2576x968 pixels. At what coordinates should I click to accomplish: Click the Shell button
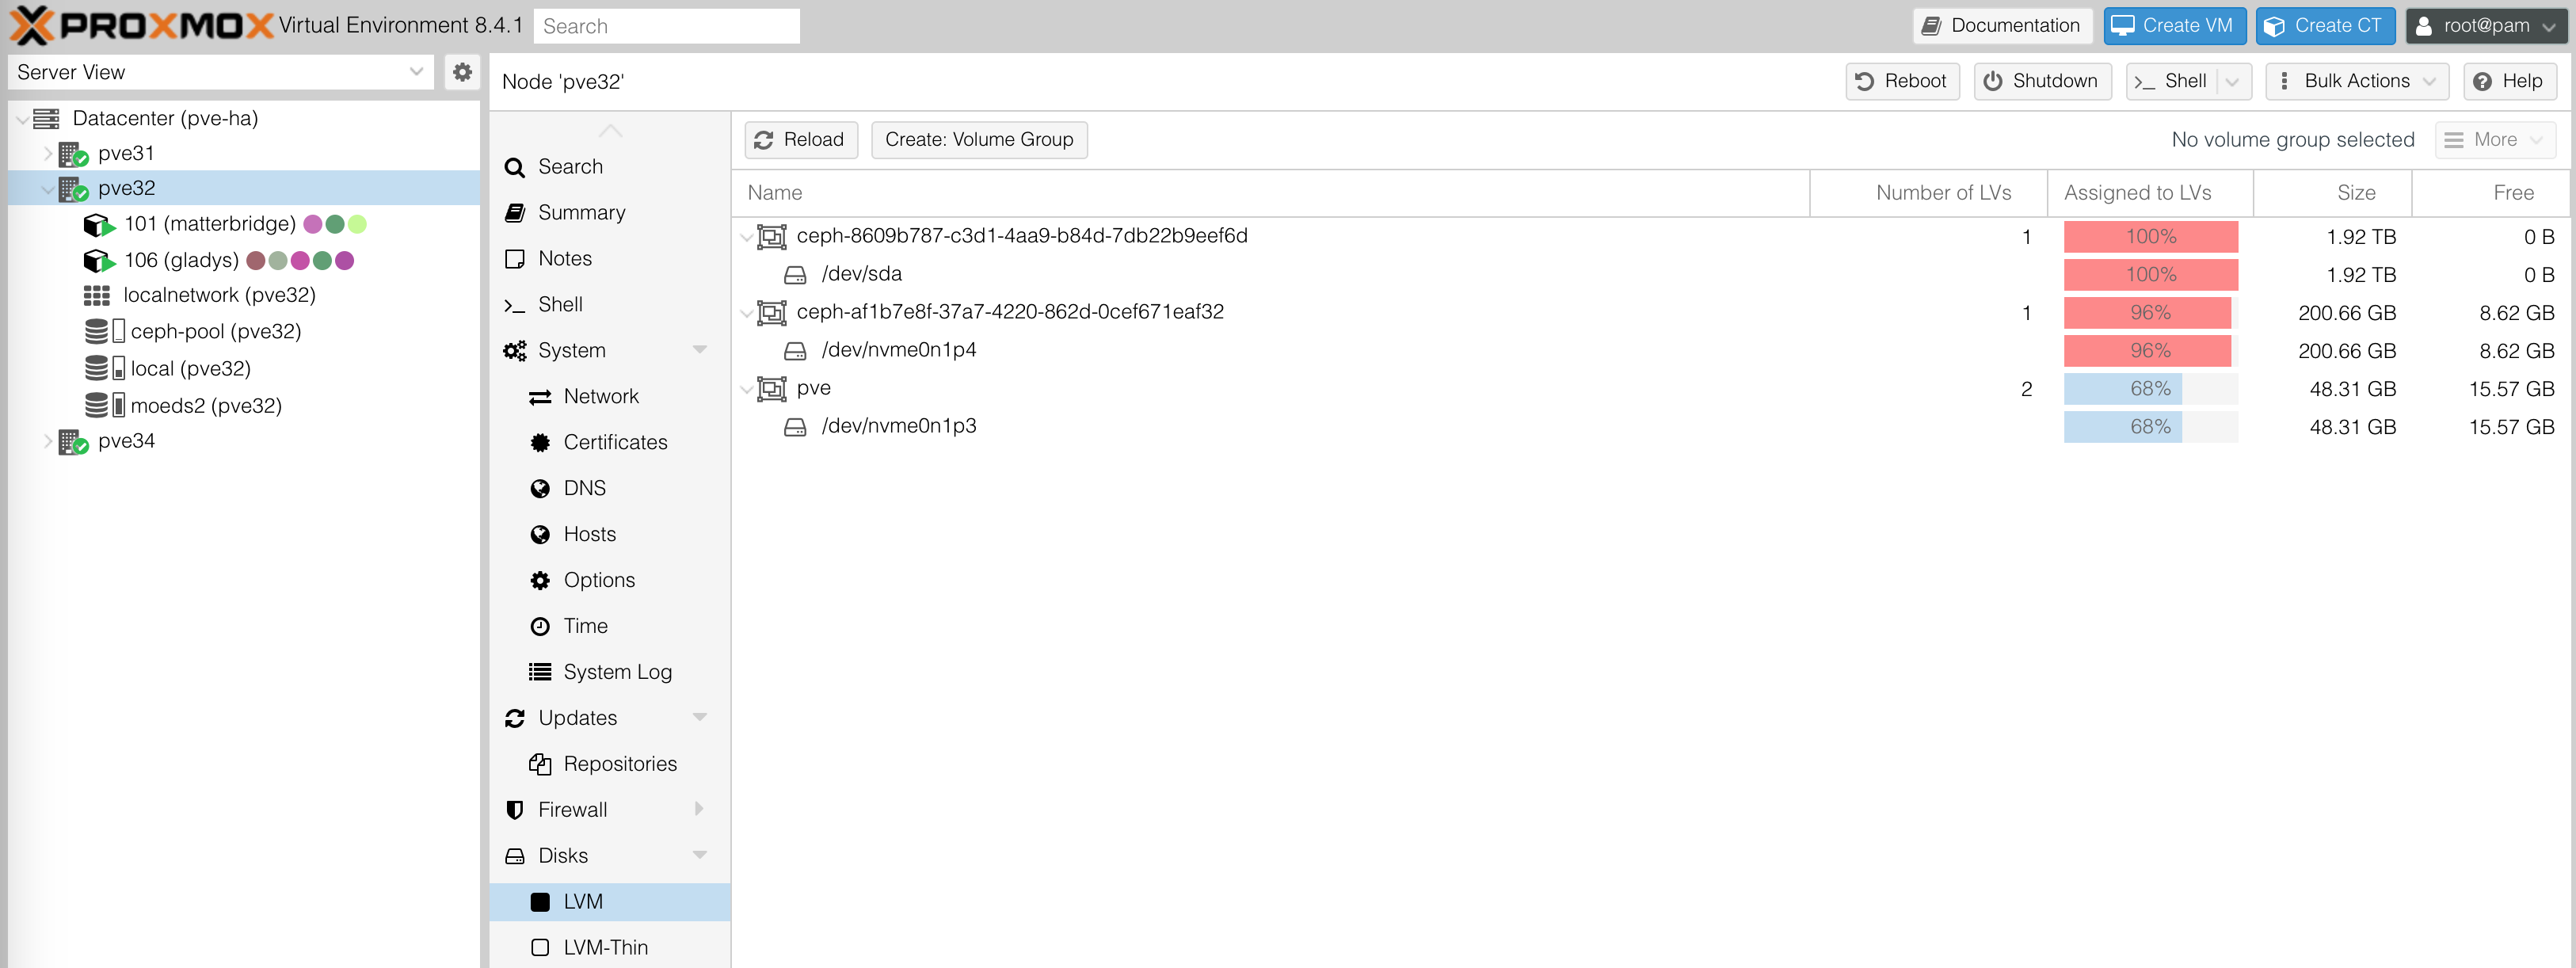[2171, 81]
